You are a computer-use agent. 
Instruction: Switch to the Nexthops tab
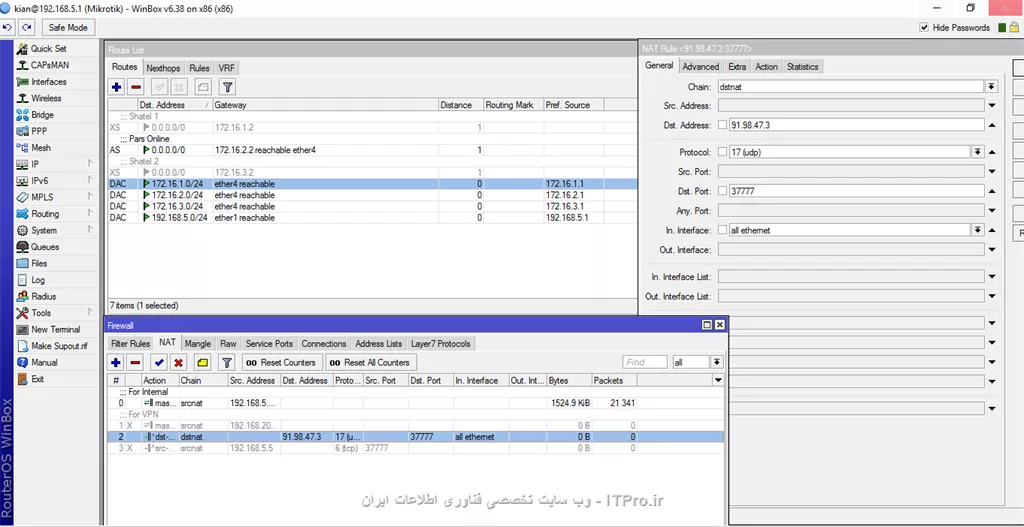(x=163, y=67)
